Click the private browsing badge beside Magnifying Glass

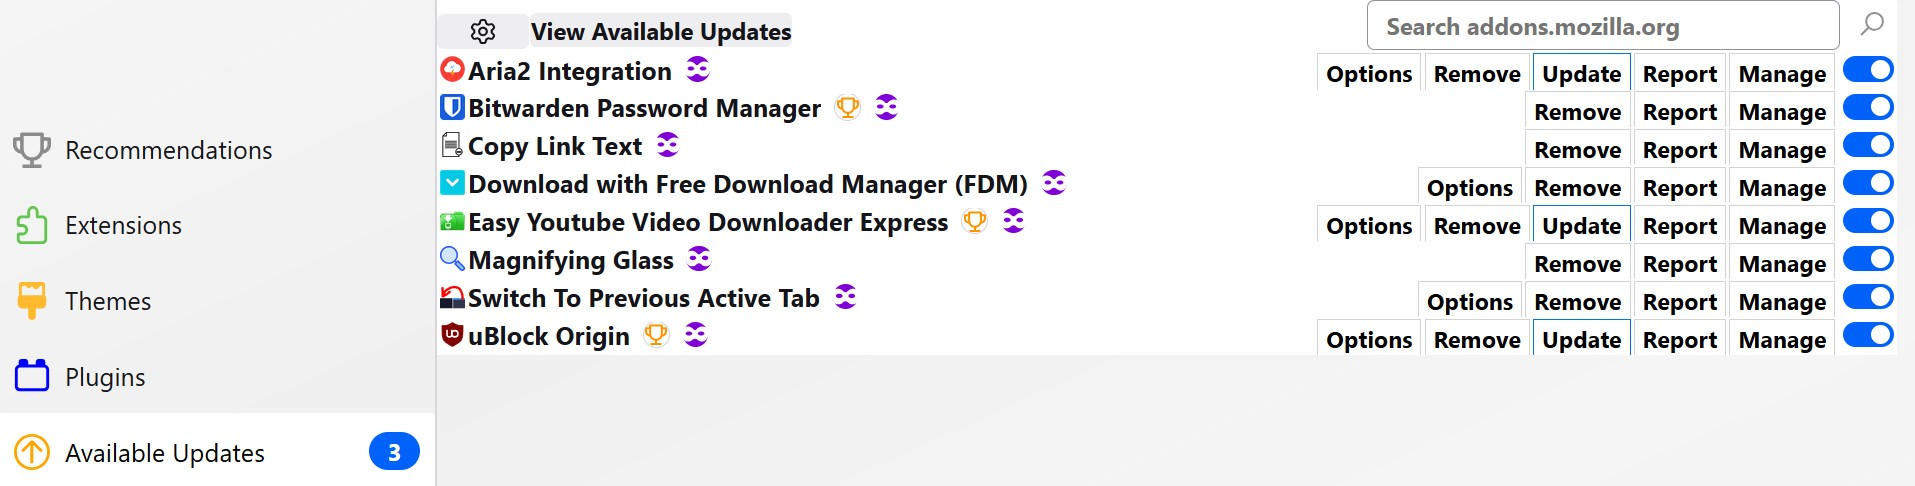(699, 260)
